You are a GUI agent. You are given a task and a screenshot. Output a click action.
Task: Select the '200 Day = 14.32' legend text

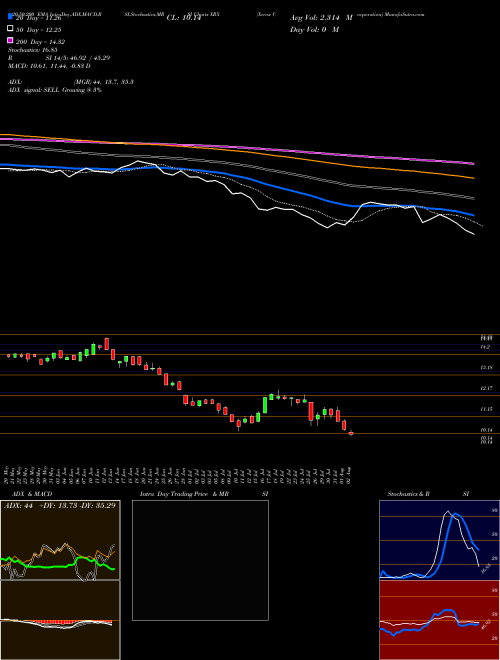pos(41,42)
